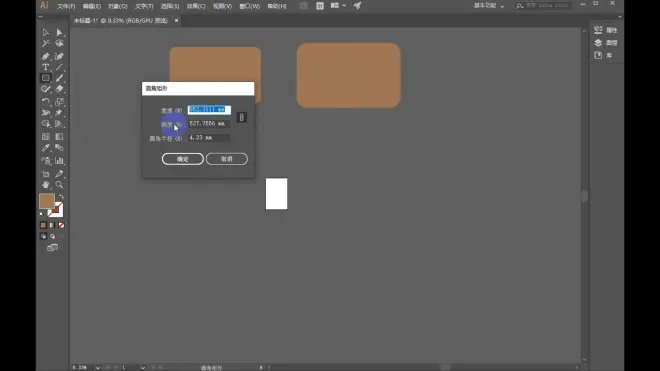Select the Hand tool

45,184
